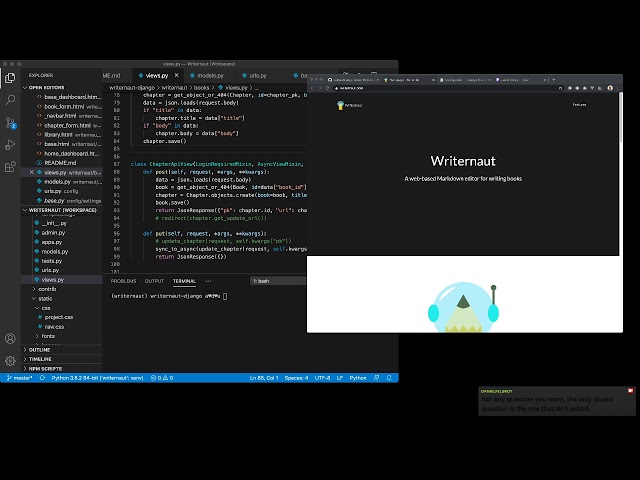Click the notifications bell in status bar
The width and height of the screenshot is (640, 480).
389,378
